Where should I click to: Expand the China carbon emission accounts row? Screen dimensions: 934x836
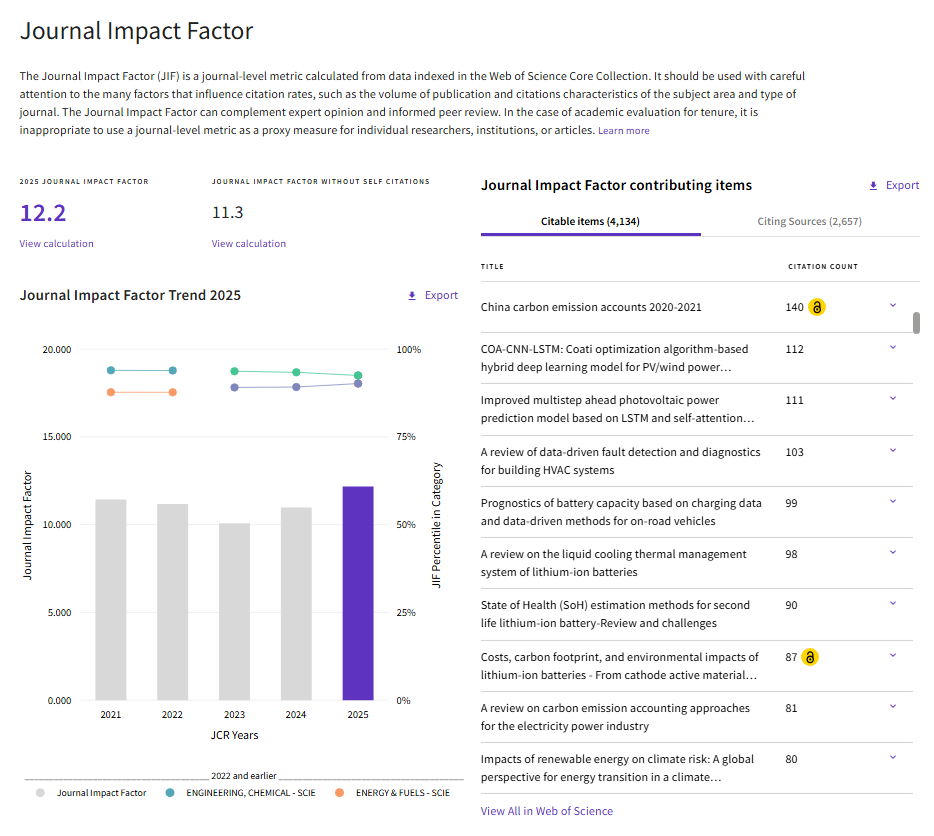coord(892,306)
